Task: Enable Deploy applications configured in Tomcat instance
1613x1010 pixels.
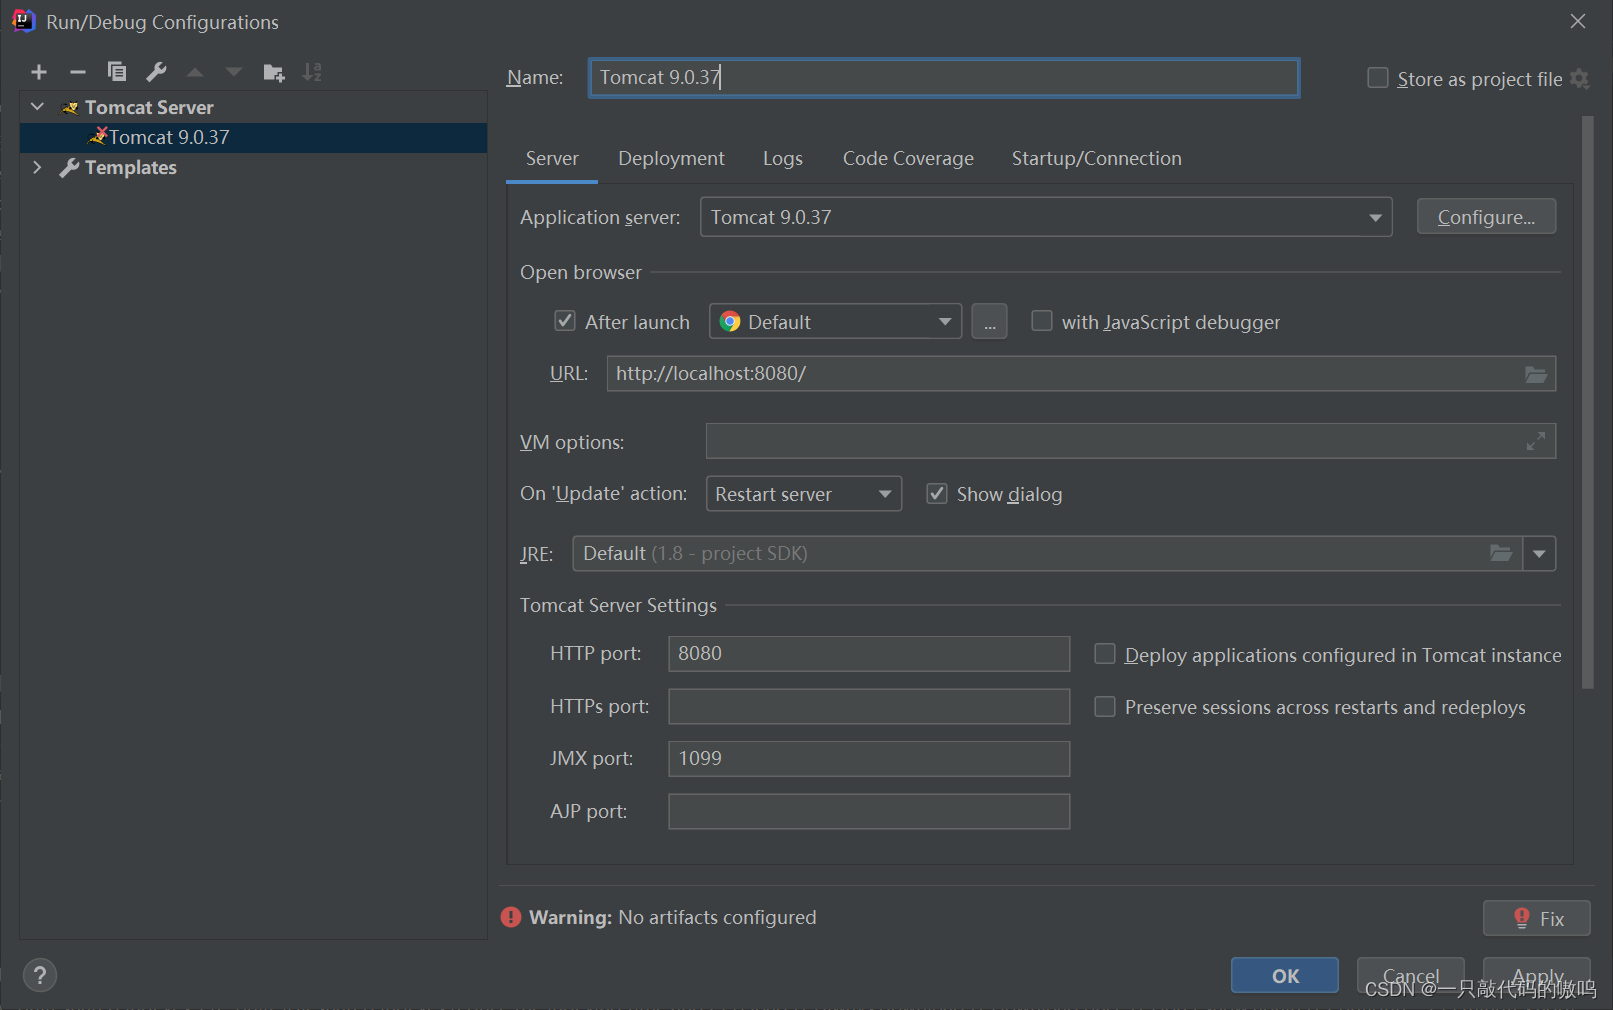Action: [x=1105, y=654]
